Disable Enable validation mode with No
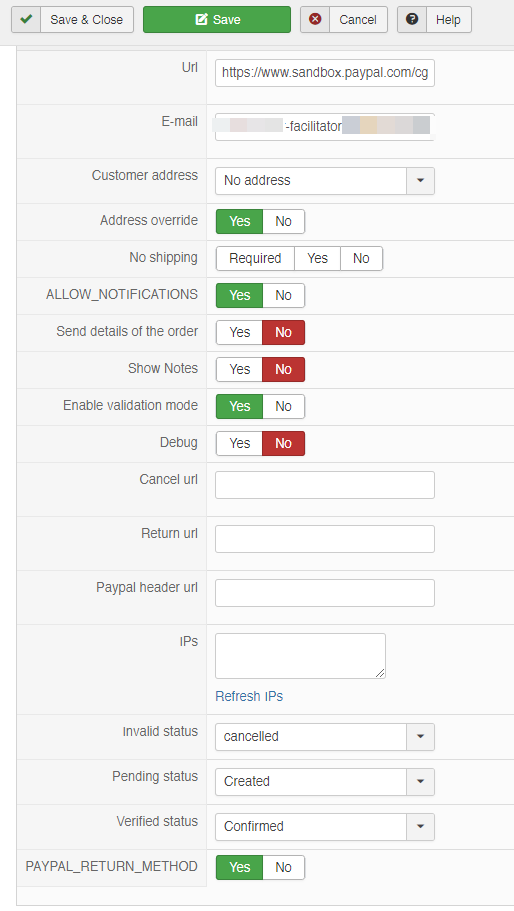This screenshot has width=514, height=911. coord(283,406)
